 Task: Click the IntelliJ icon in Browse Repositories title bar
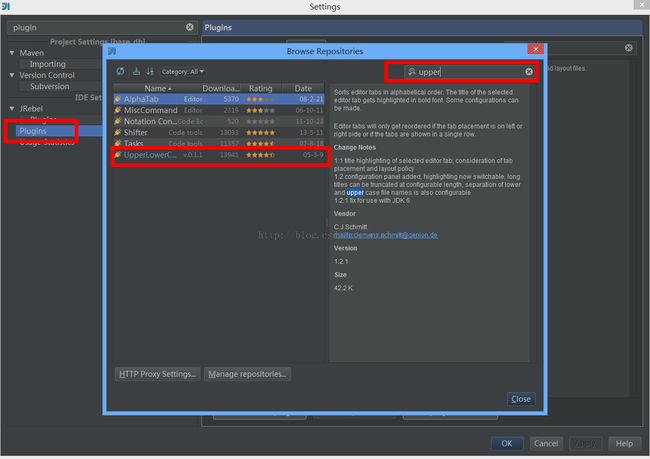pos(112,51)
